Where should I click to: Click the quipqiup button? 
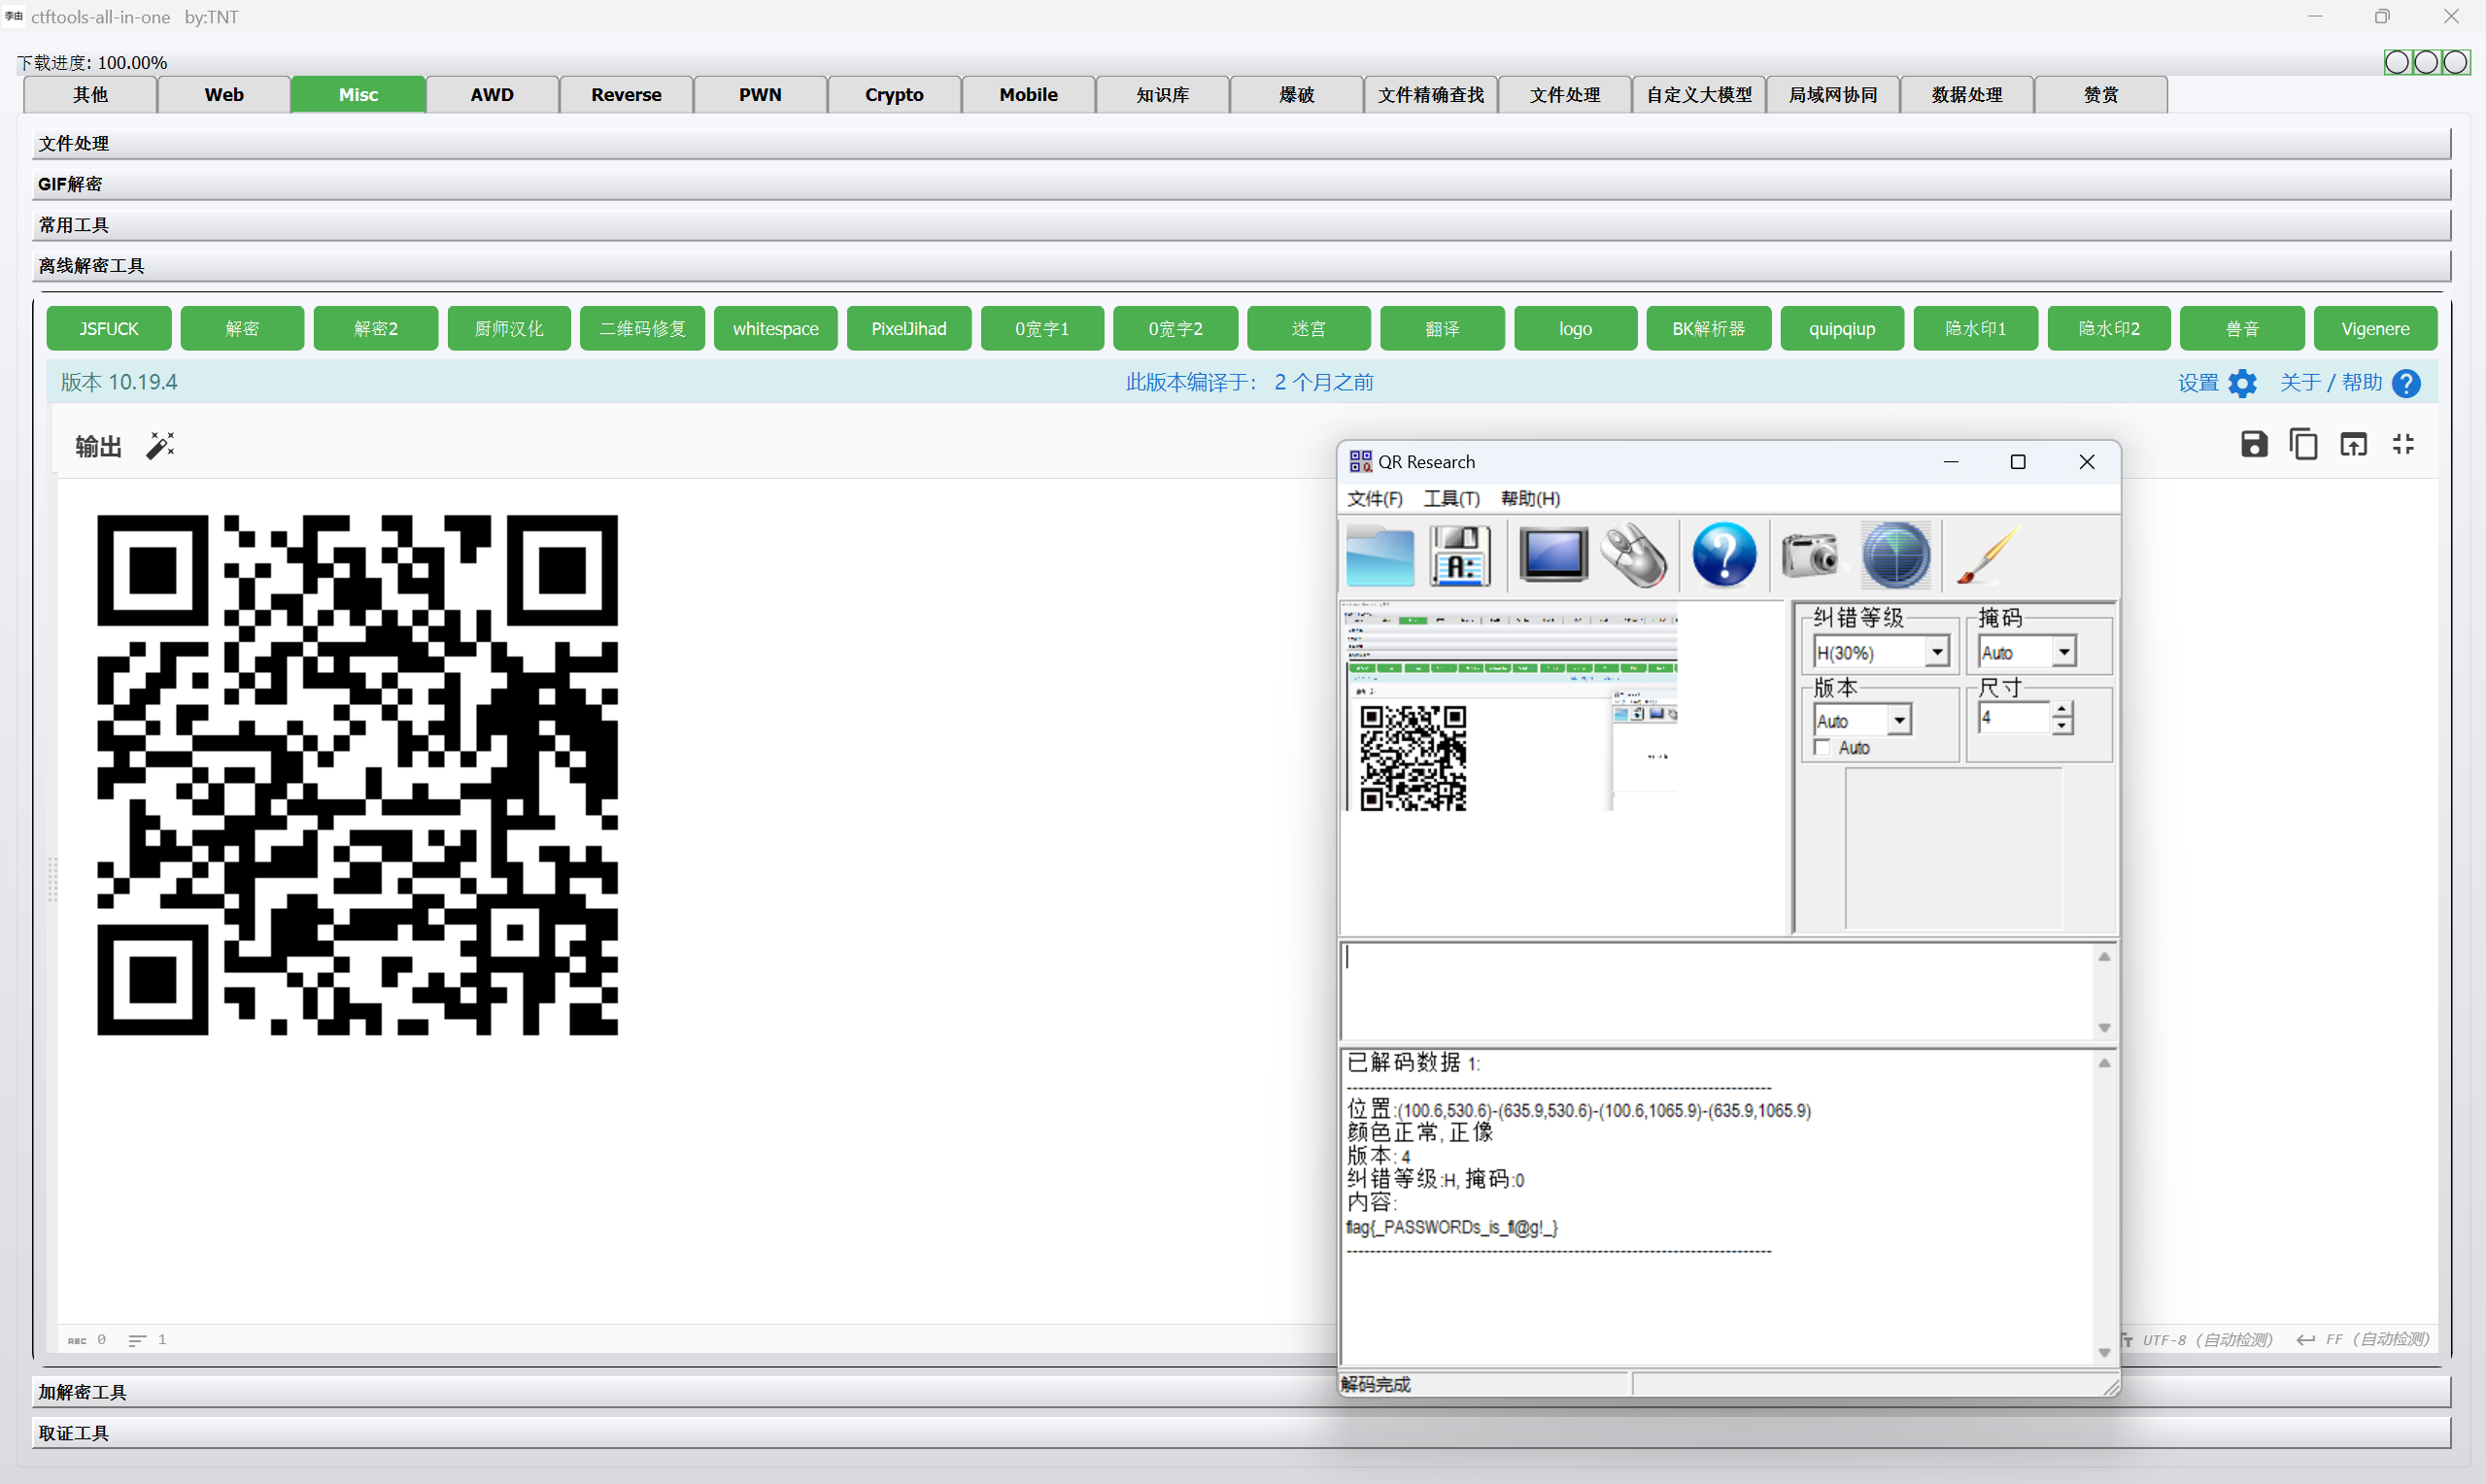tap(1842, 328)
